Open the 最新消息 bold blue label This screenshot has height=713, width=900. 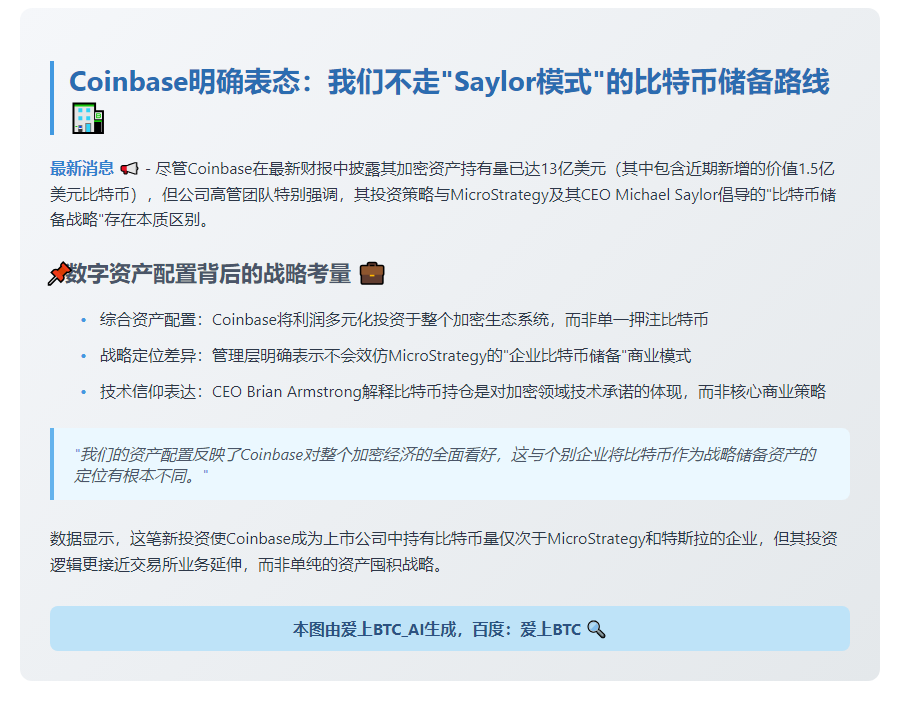coord(82,168)
